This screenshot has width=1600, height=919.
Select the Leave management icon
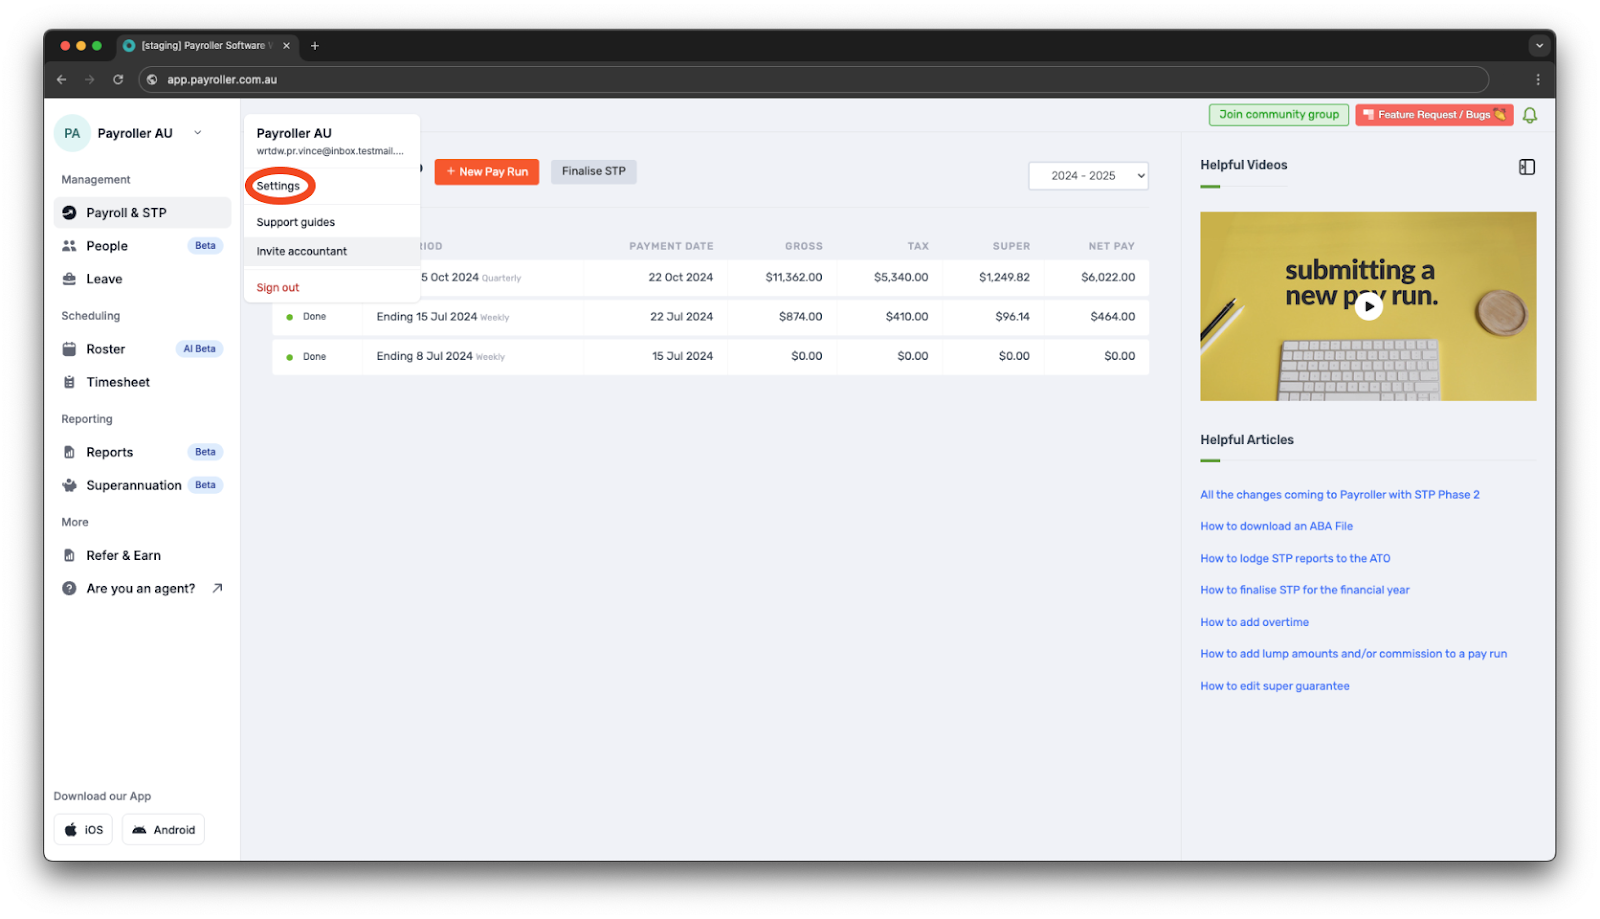(x=69, y=279)
